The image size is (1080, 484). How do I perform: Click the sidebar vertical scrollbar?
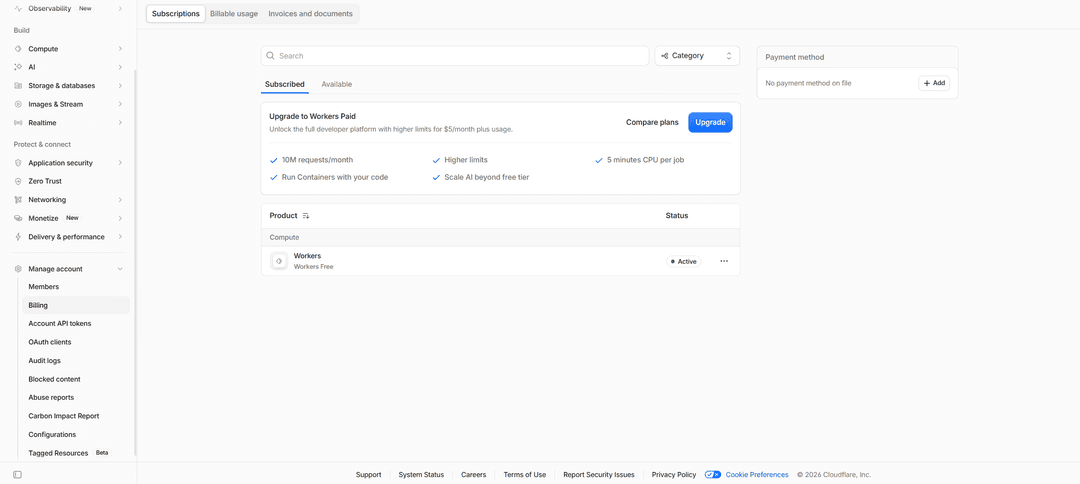[x=135, y=262]
